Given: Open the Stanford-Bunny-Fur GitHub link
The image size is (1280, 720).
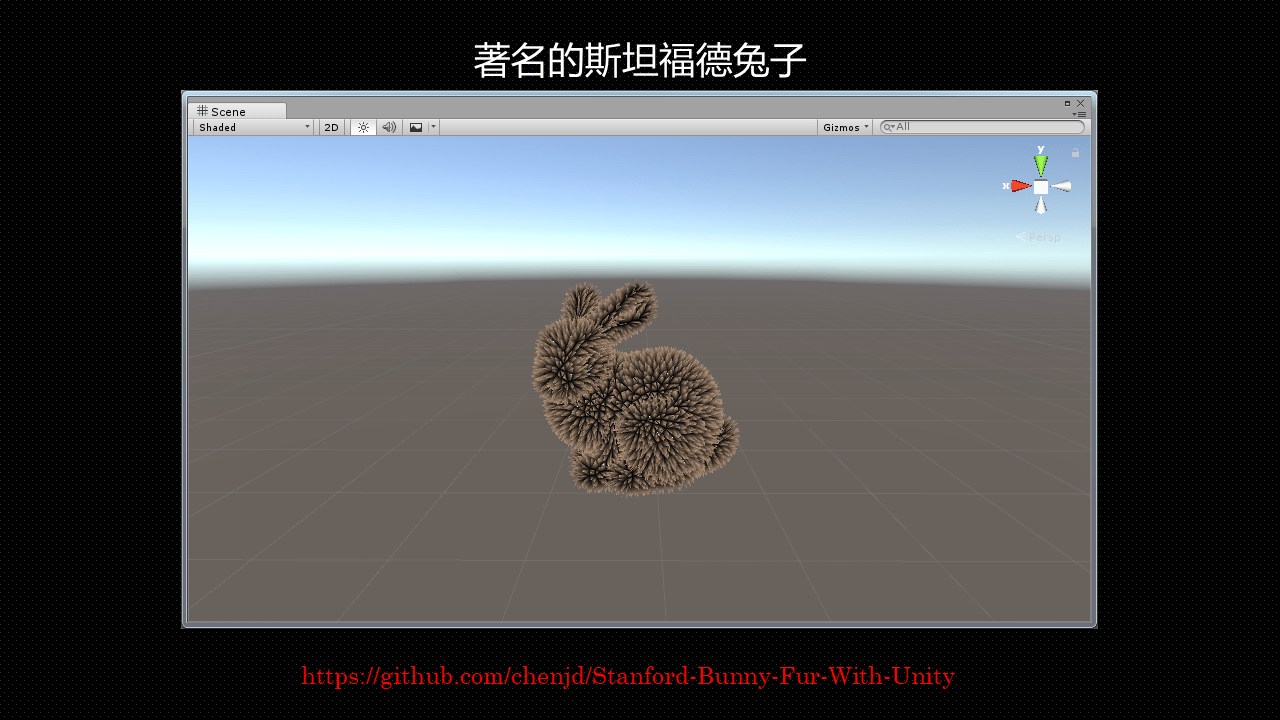Looking at the screenshot, I should point(628,677).
